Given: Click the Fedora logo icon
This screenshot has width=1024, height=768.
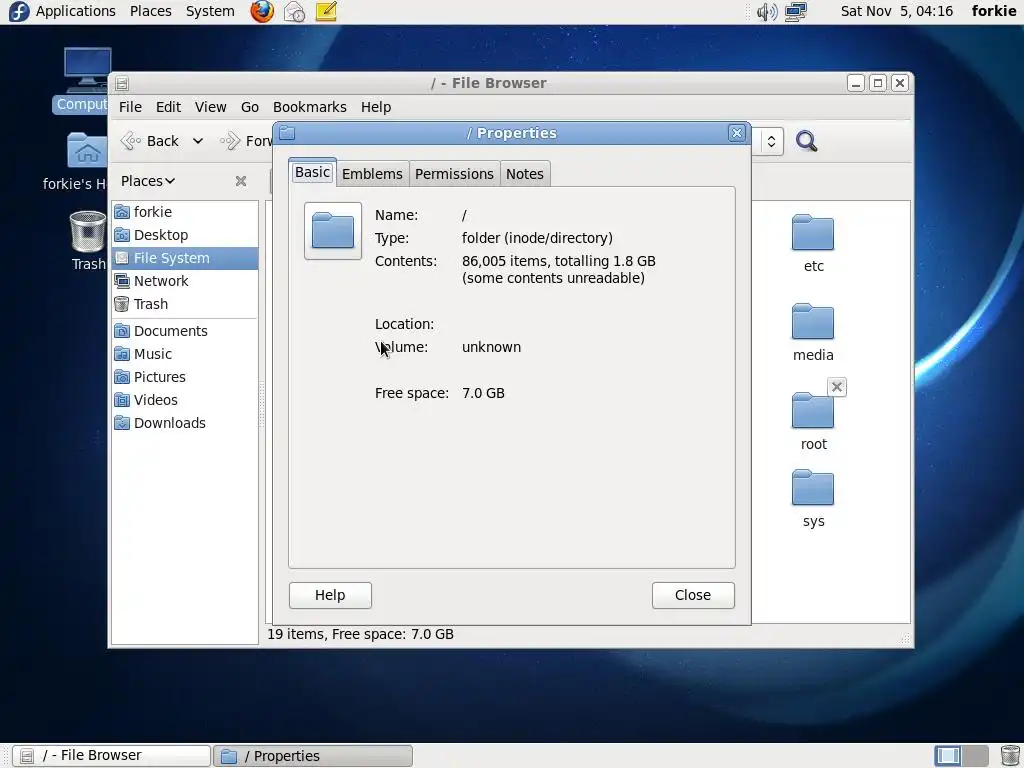Looking at the screenshot, I should [x=18, y=11].
